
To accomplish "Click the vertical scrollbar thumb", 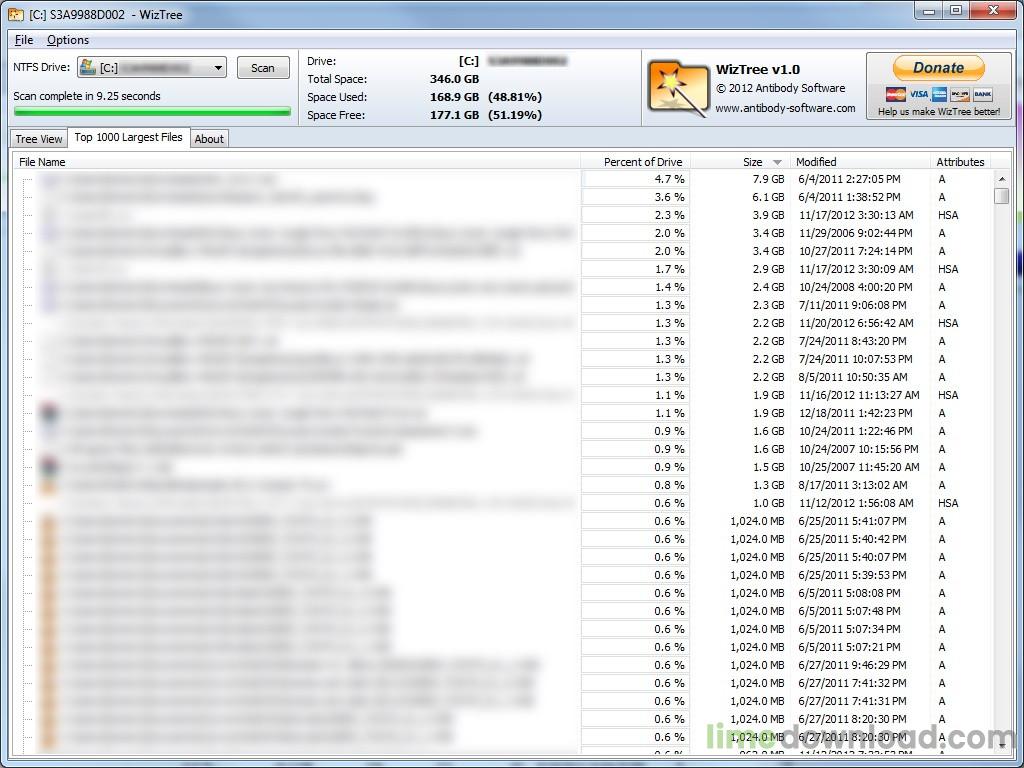I will [x=1002, y=196].
